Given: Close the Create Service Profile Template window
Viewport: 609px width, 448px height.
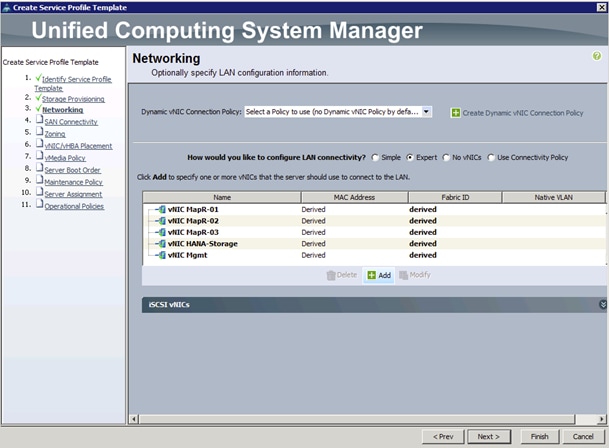Looking at the screenshot, I should [x=601, y=7].
